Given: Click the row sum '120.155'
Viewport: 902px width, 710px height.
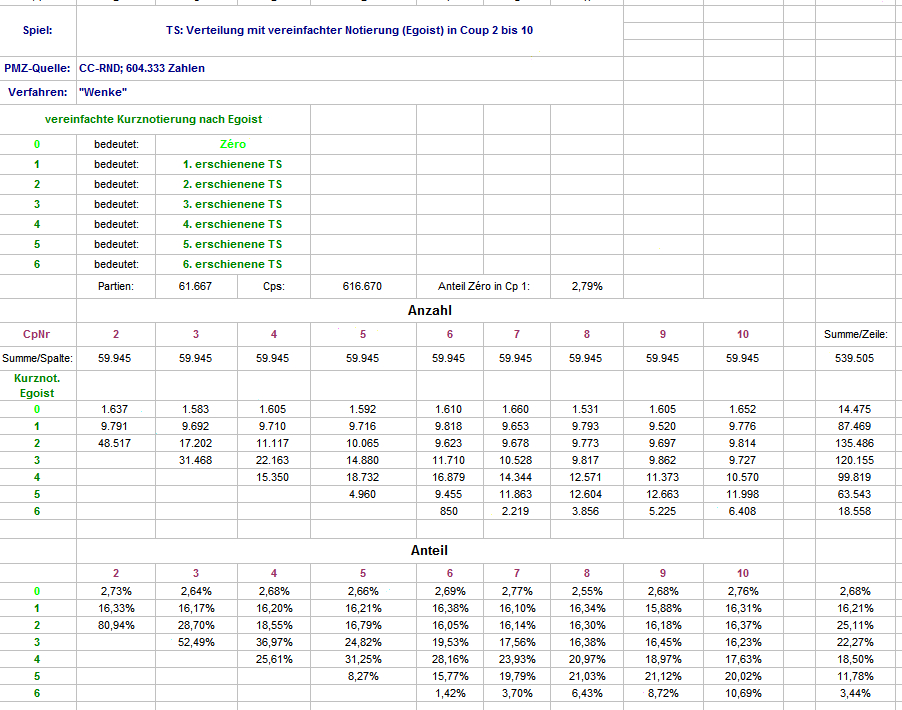Looking at the screenshot, I should [854, 460].
